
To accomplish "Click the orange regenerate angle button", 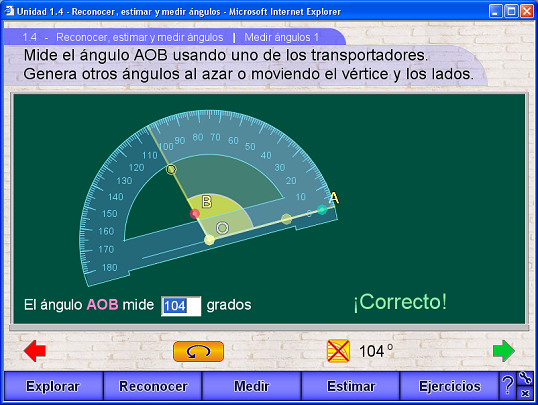I will 198,351.
